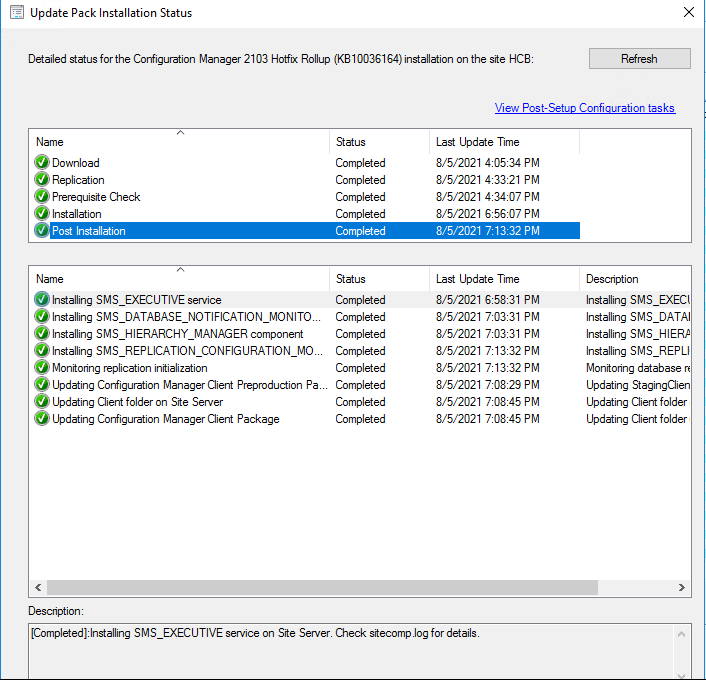Click check icon for Installing SMS_EXECUTIVE service

pos(42,299)
